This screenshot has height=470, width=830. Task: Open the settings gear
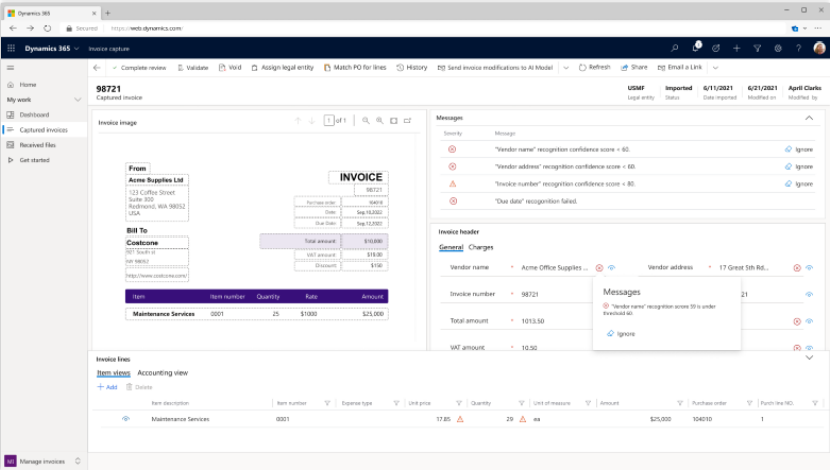pos(778,48)
